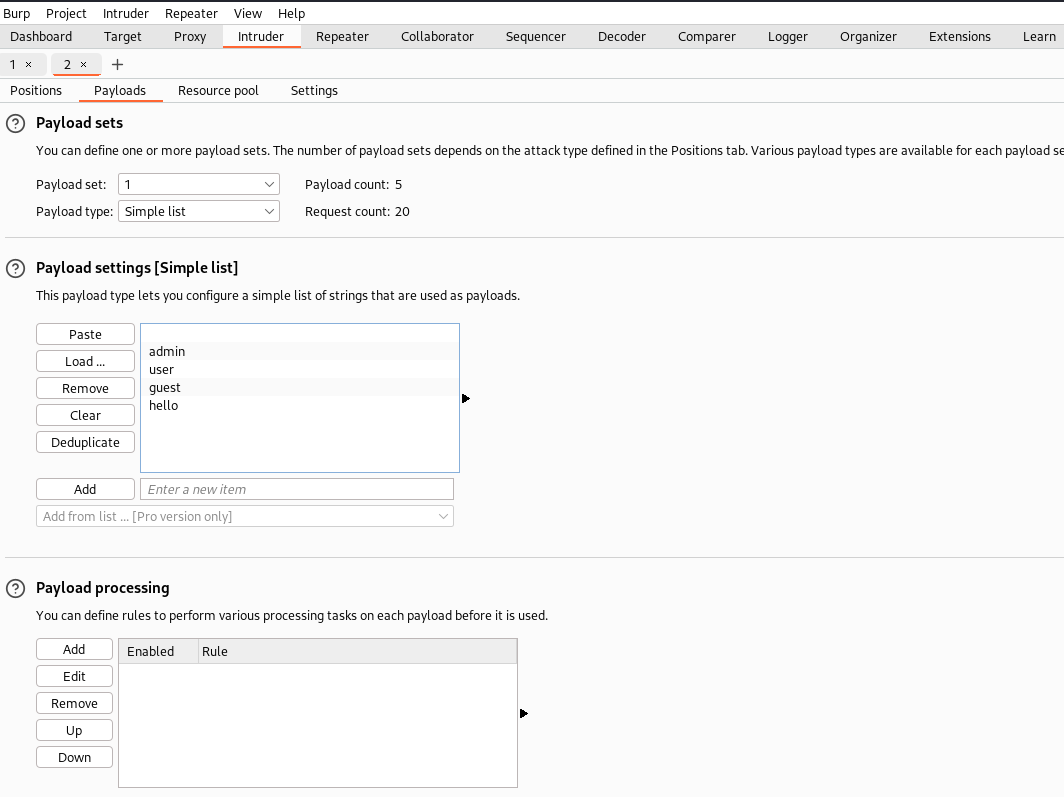1064x797 pixels.
Task: Open help for Payload processing section
Action: tap(16, 589)
